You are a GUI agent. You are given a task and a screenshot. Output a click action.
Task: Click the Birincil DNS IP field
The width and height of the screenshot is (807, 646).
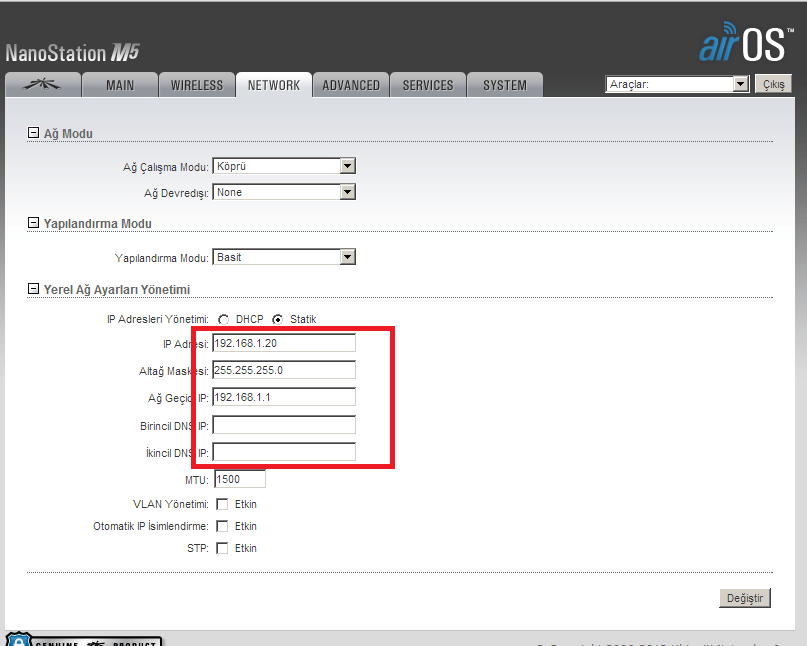284,425
